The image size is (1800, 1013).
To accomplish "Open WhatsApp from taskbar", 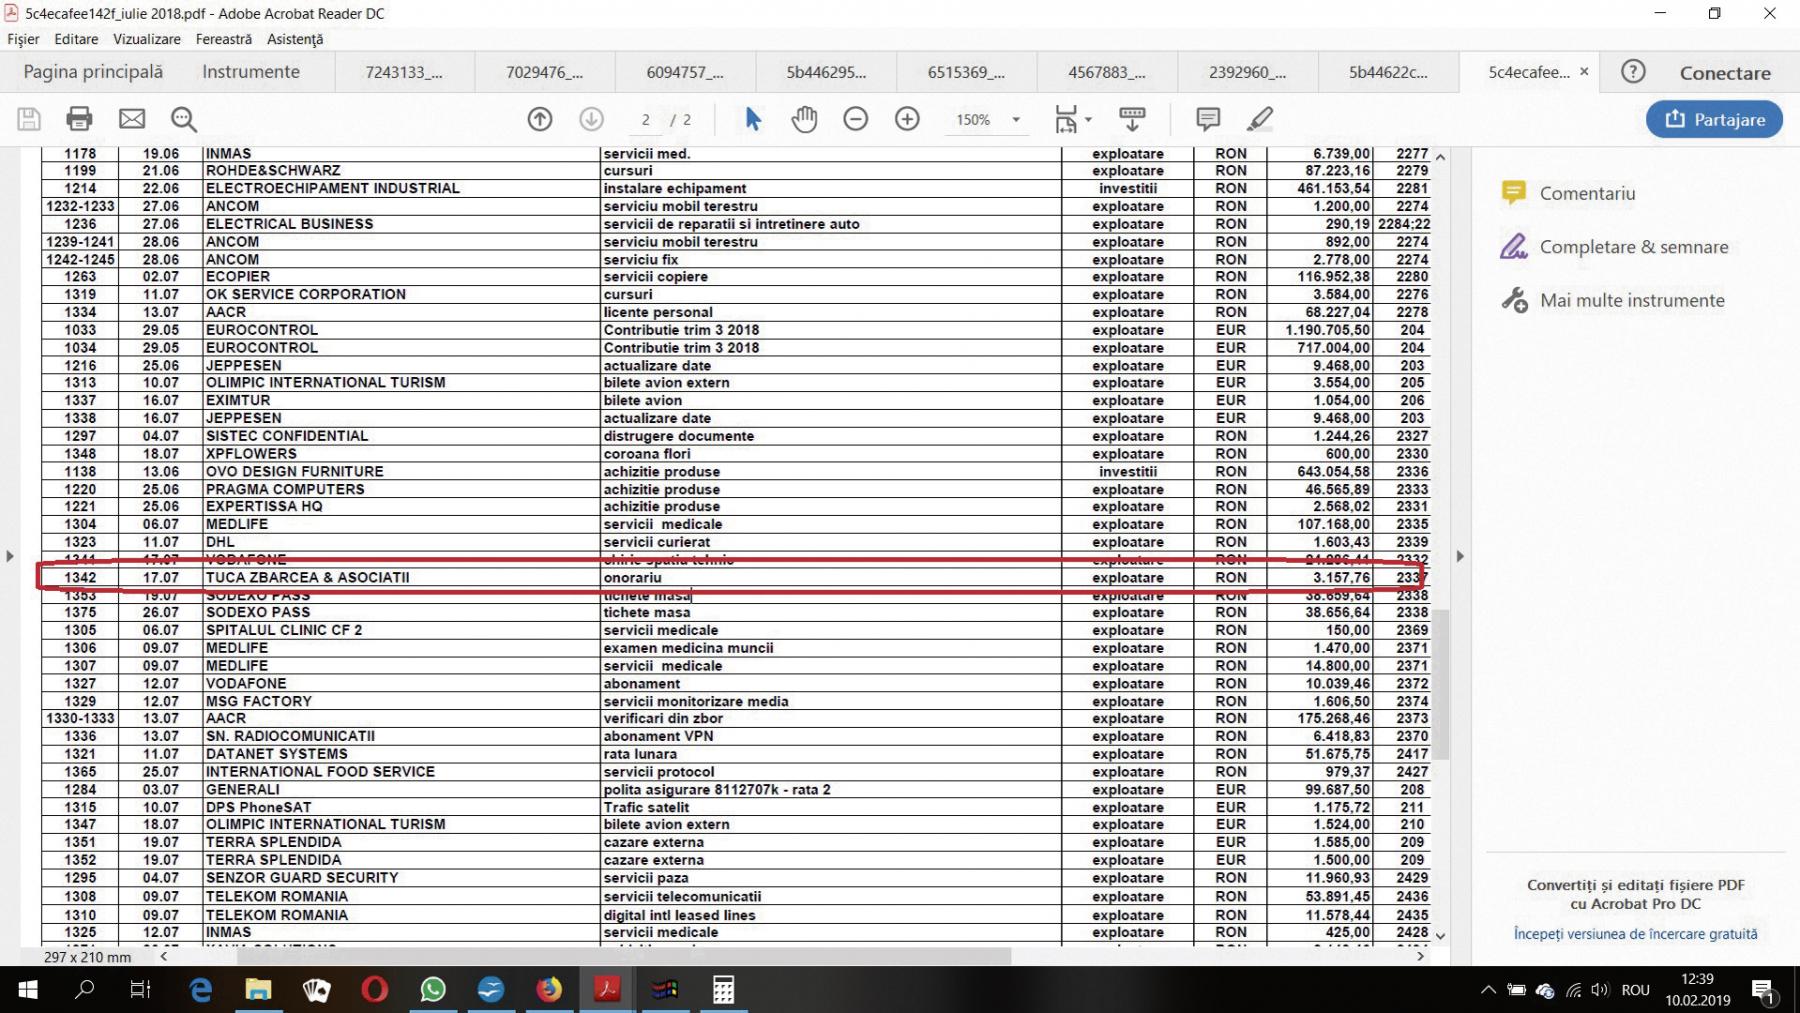I will 433,990.
